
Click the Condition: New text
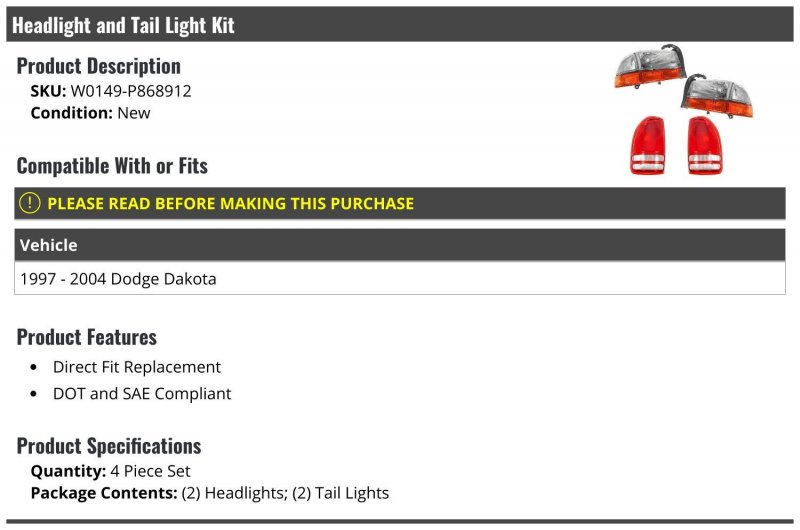click(x=90, y=113)
